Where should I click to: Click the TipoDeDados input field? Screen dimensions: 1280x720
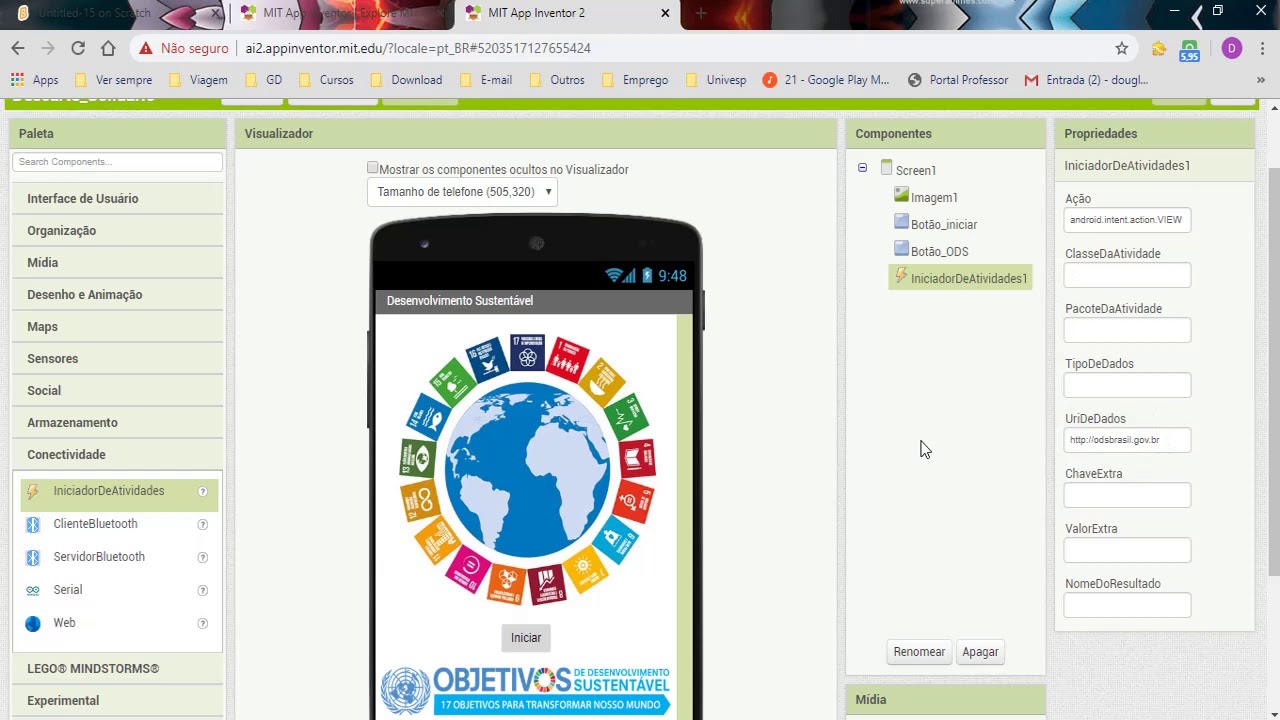1127,385
